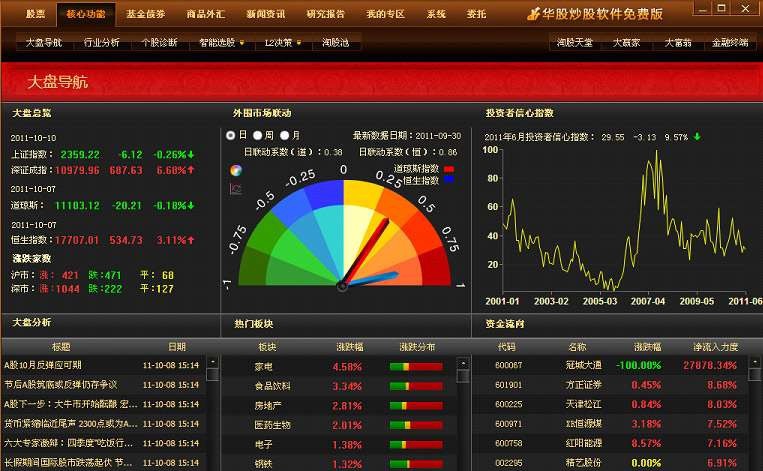
Task: Open the 我的专区 menu
Action: 385,14
